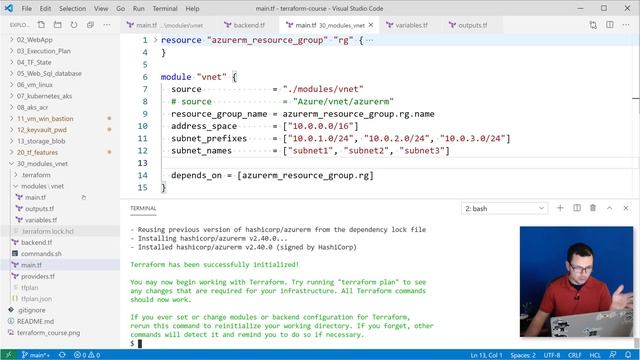Open the Selection menu

(72, 8)
